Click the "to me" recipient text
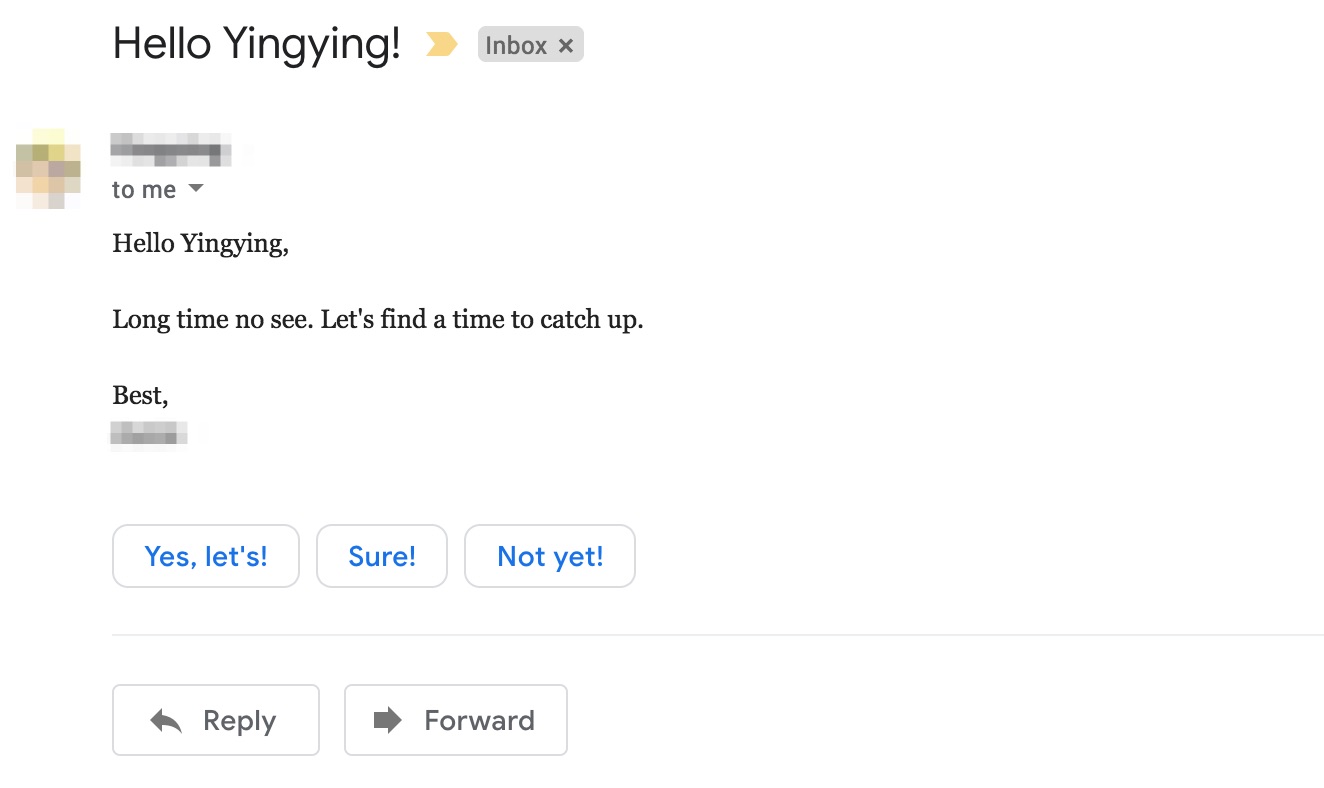 click(144, 190)
